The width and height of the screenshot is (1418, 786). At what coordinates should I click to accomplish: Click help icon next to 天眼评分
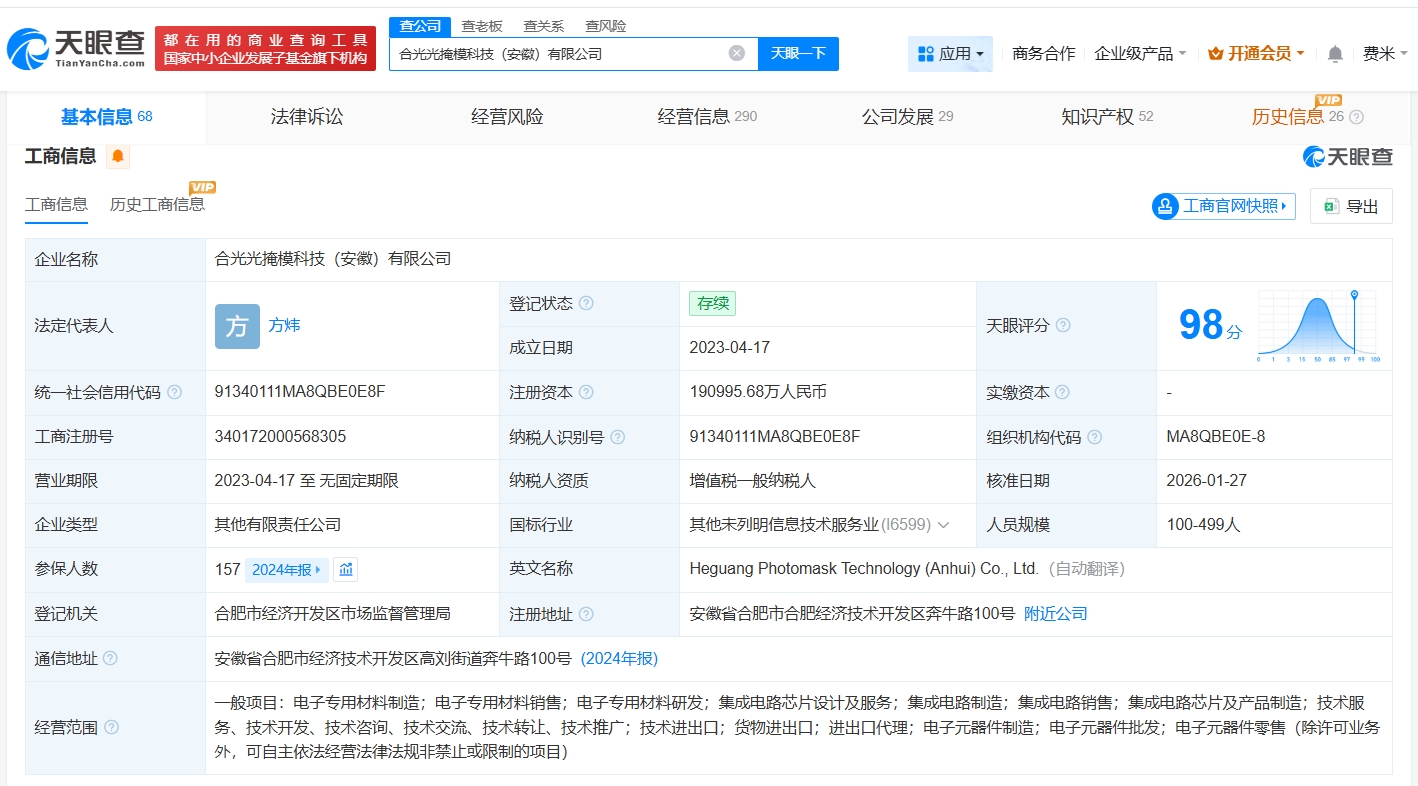coord(1063,325)
